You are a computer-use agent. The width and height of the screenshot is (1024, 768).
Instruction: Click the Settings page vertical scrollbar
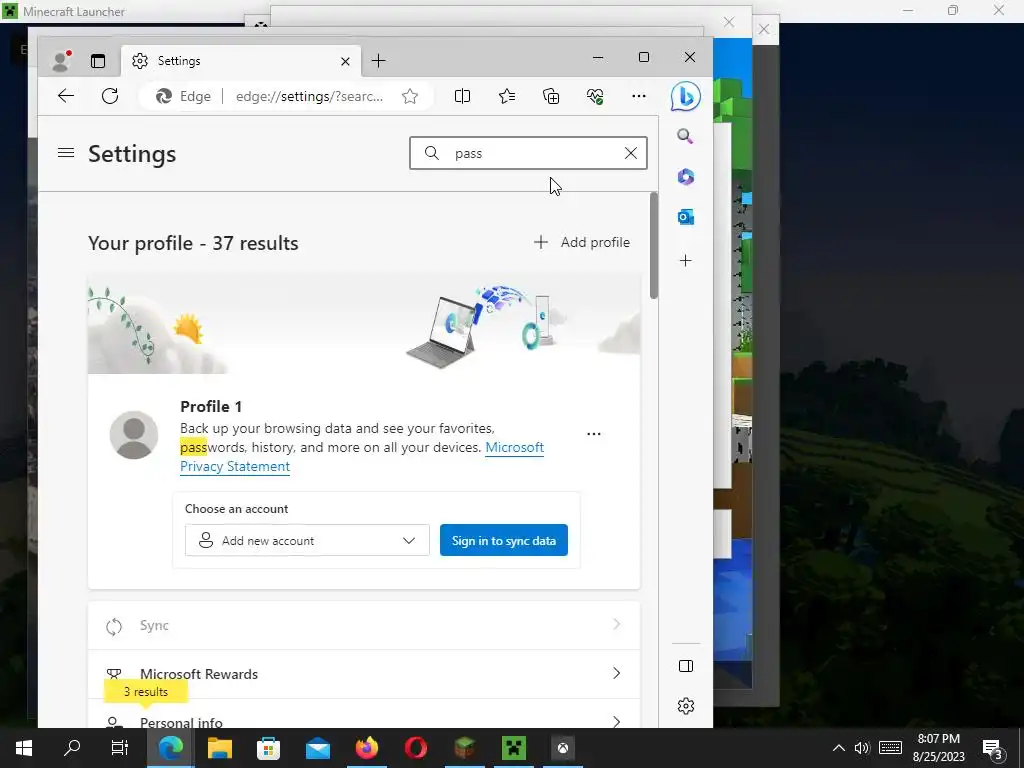[x=654, y=246]
